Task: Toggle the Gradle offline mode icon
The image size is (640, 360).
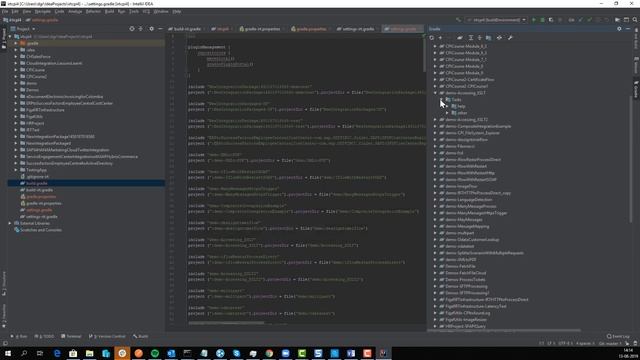Action: pos(499,38)
